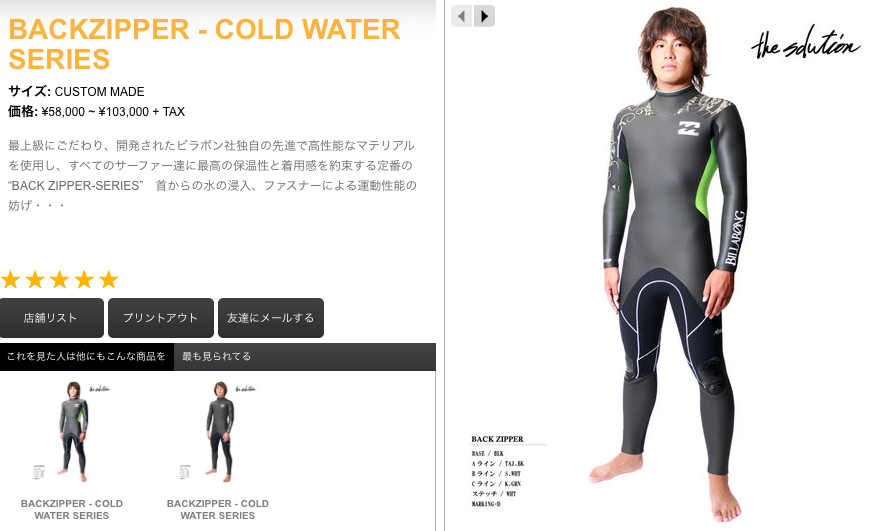The height and width of the screenshot is (531, 875).
Task: Select the fourth rating star
Action: (84, 279)
